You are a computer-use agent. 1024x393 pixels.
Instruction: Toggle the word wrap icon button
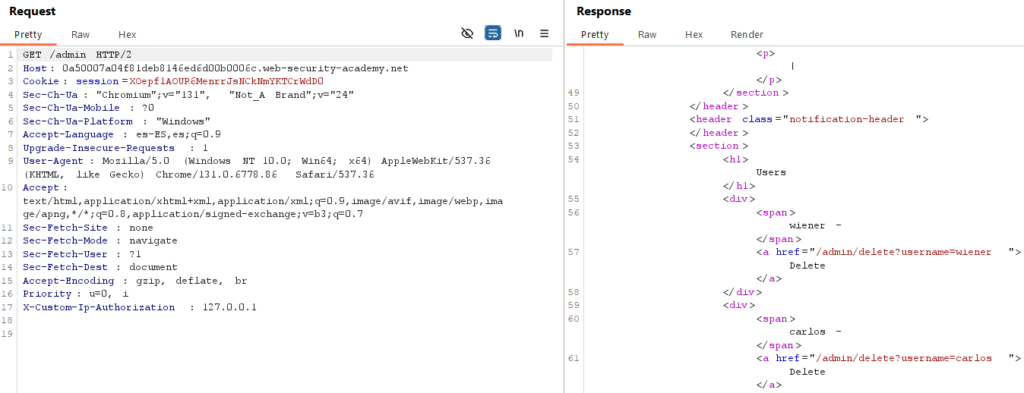point(493,33)
